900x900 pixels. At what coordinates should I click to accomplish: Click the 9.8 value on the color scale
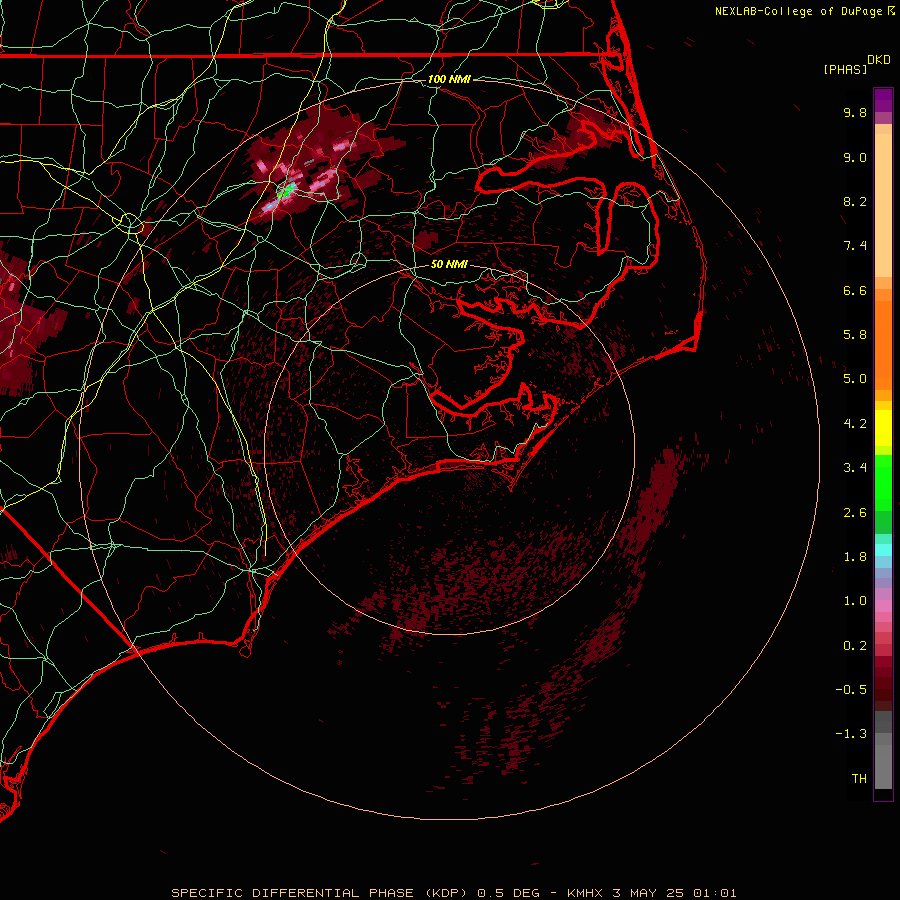(x=855, y=112)
